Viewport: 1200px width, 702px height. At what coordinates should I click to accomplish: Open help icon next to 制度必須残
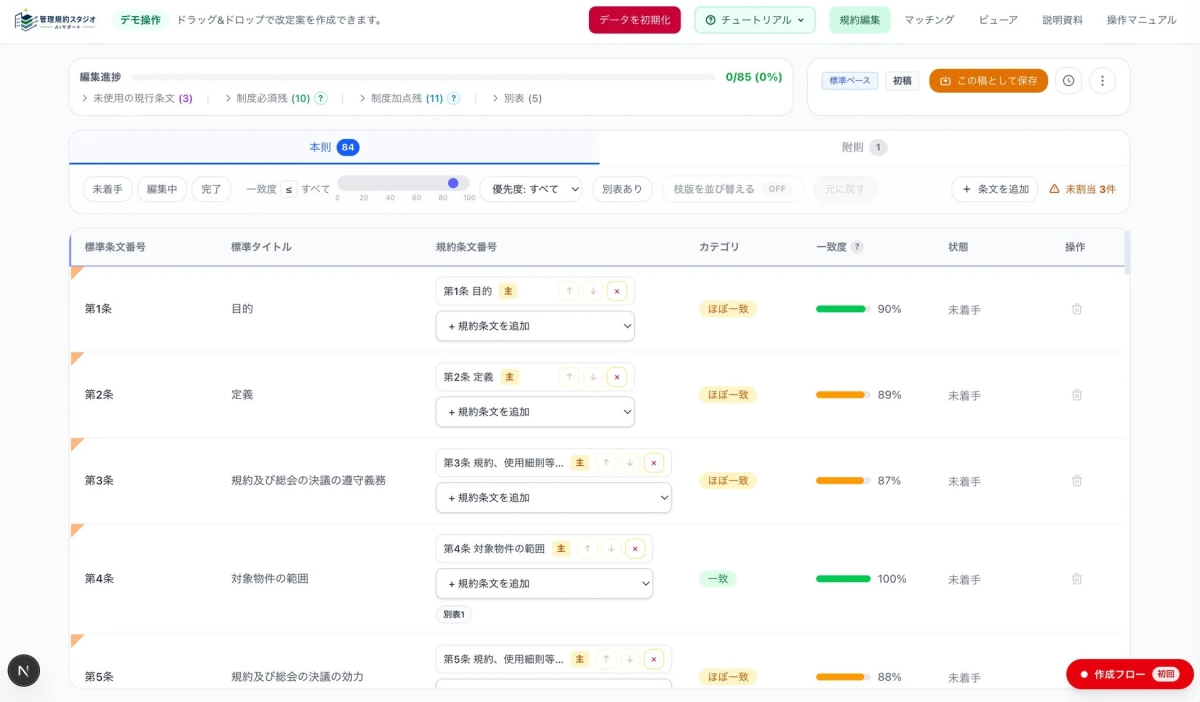point(321,98)
